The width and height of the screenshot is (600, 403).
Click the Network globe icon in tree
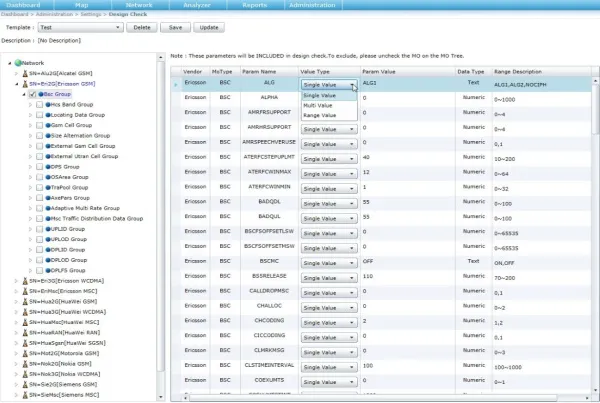(x=16, y=62)
